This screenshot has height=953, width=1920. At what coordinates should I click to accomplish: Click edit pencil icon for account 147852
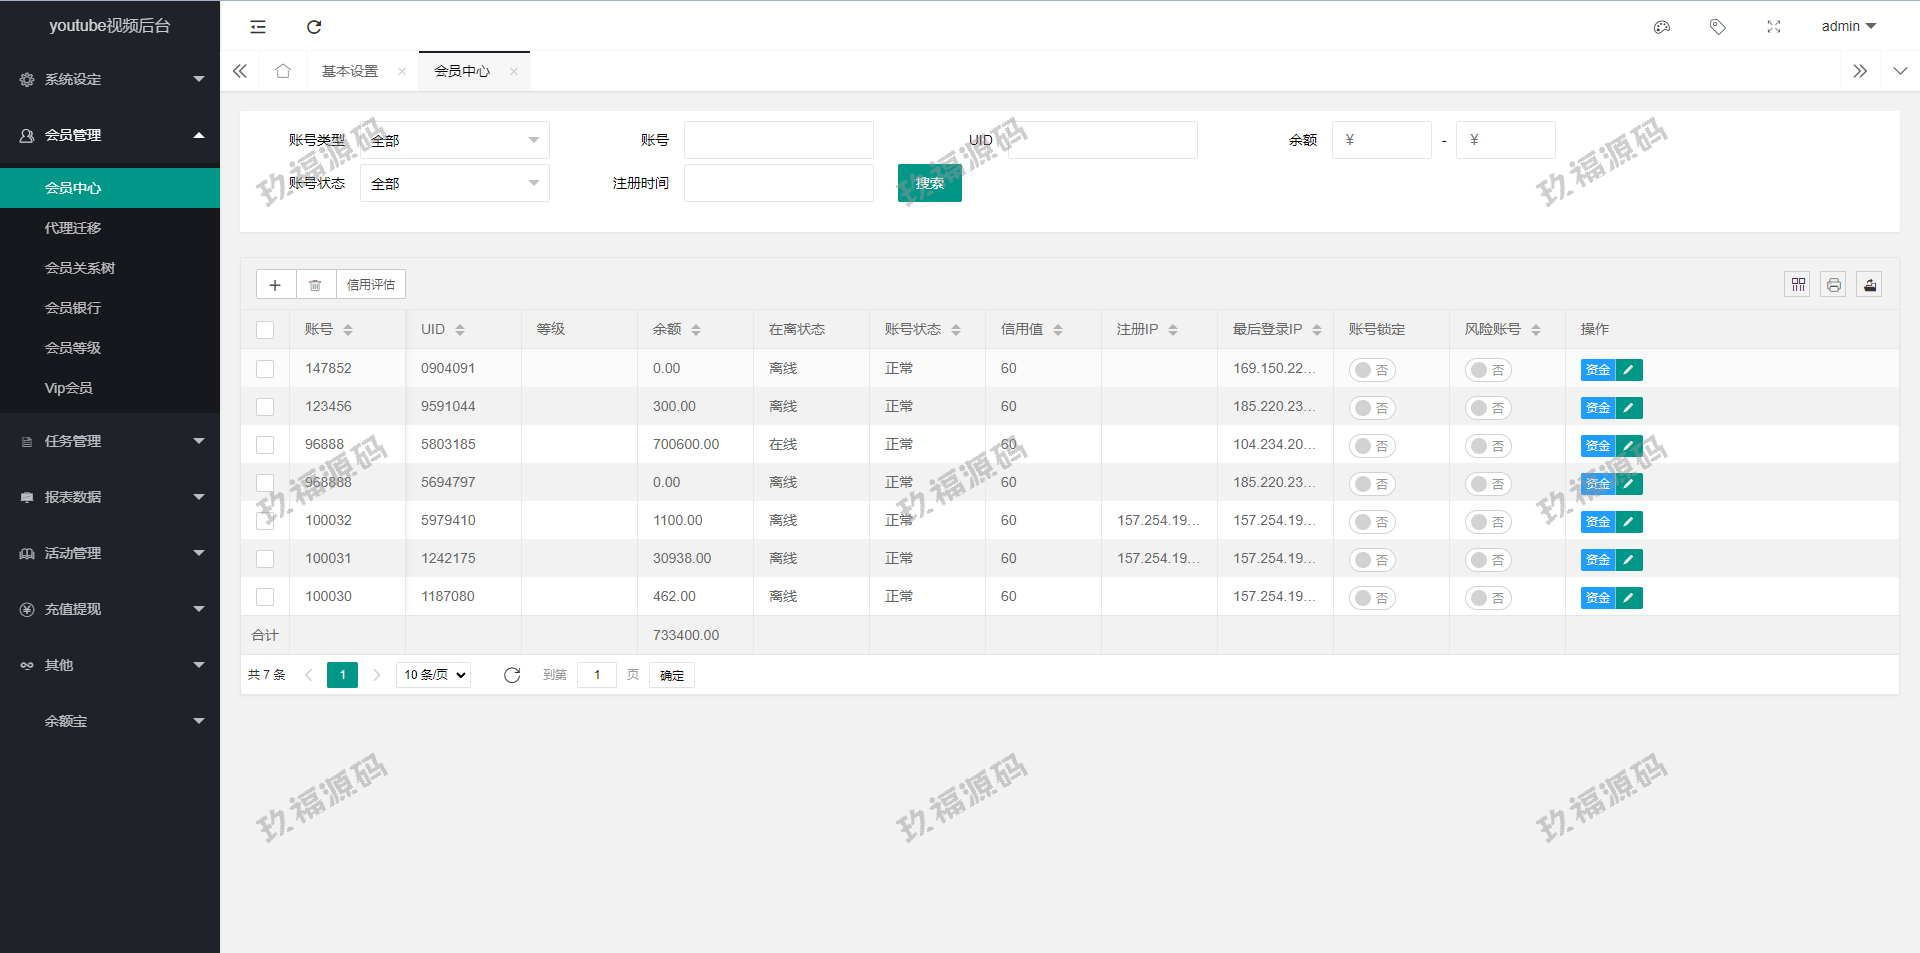[x=1629, y=370]
